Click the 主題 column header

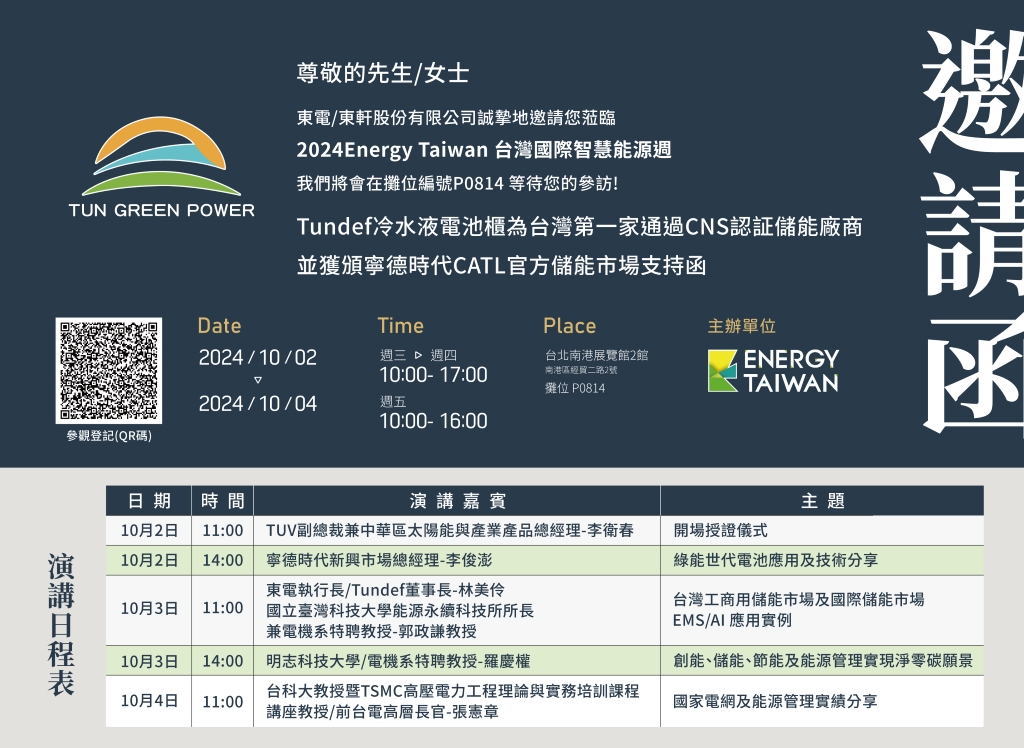point(822,501)
